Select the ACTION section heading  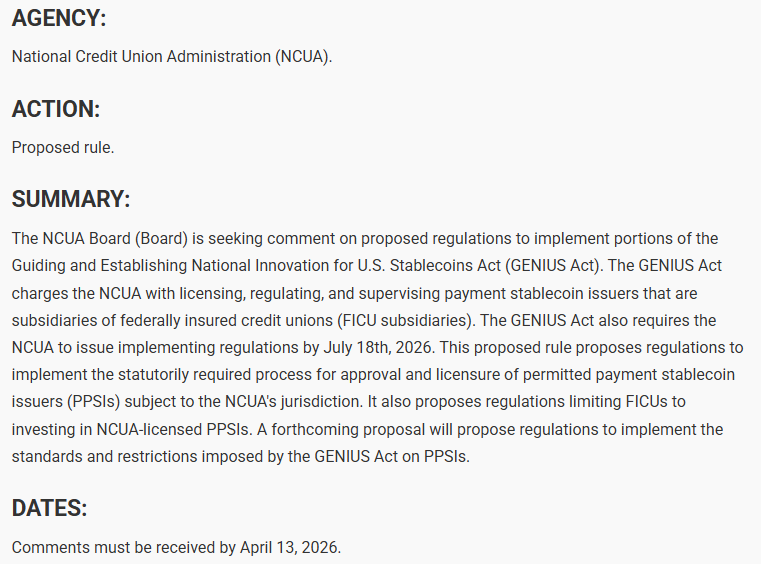(x=56, y=109)
